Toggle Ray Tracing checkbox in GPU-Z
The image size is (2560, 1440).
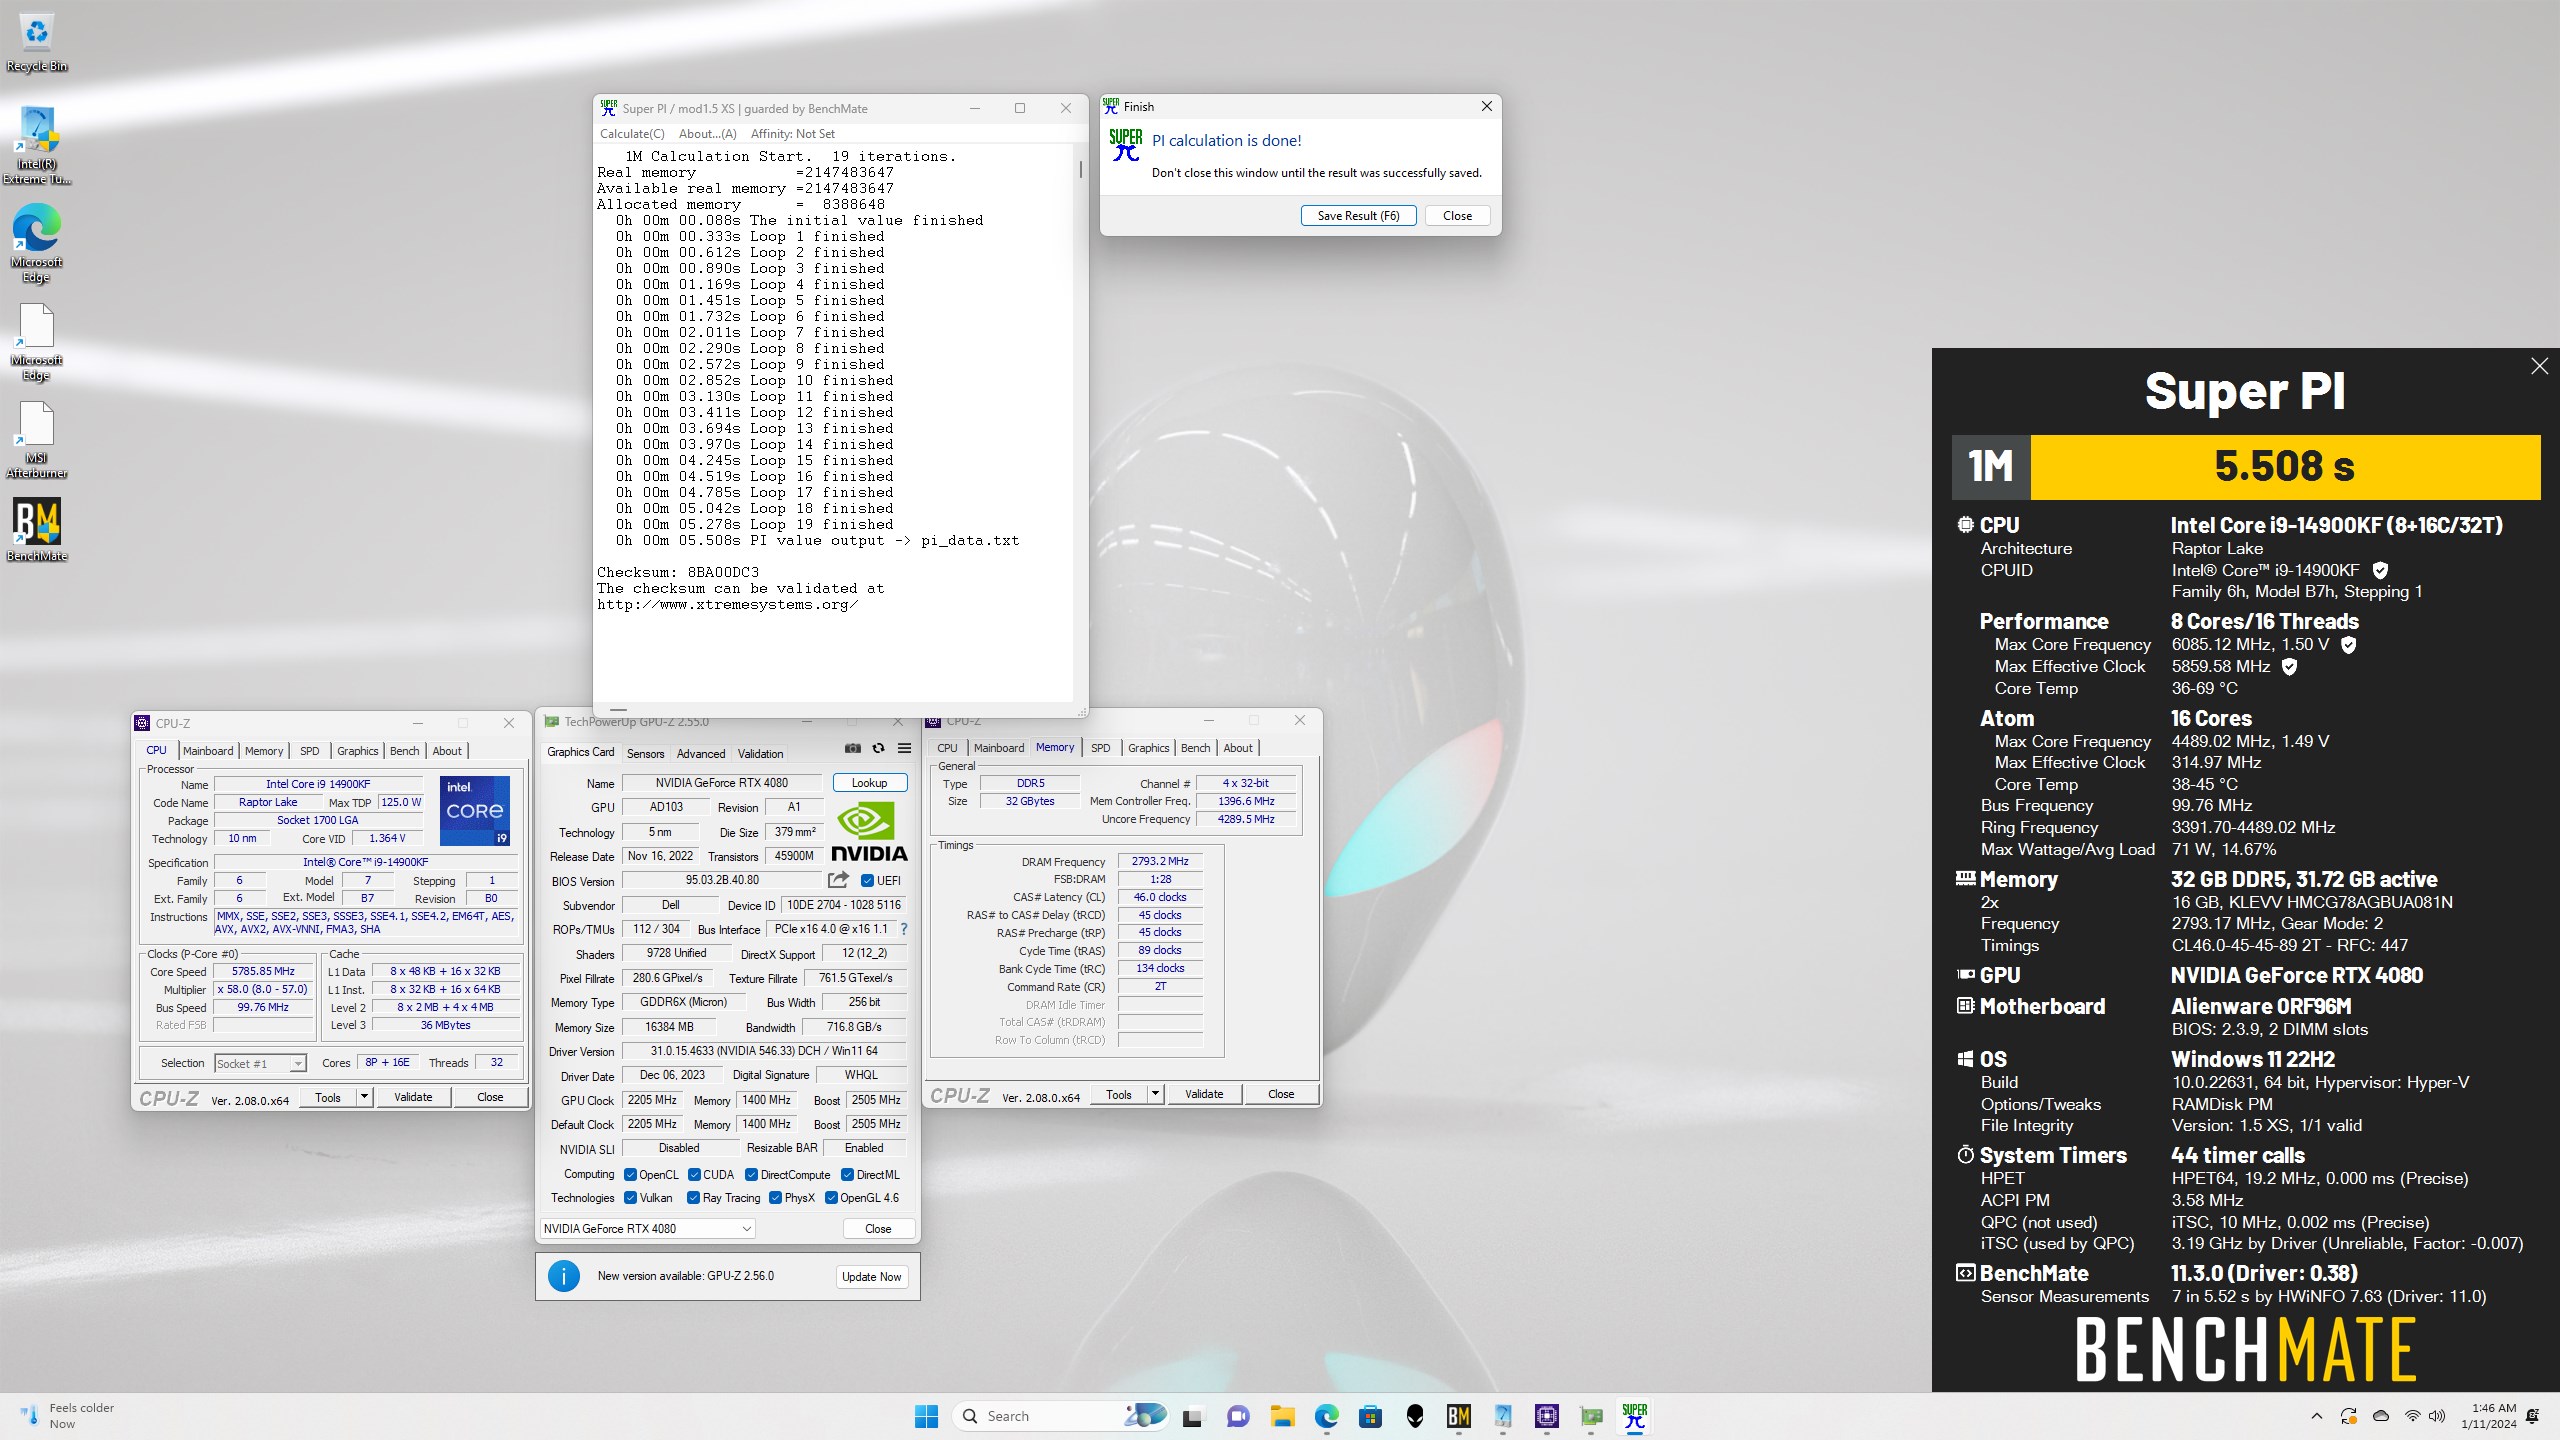693,1198
